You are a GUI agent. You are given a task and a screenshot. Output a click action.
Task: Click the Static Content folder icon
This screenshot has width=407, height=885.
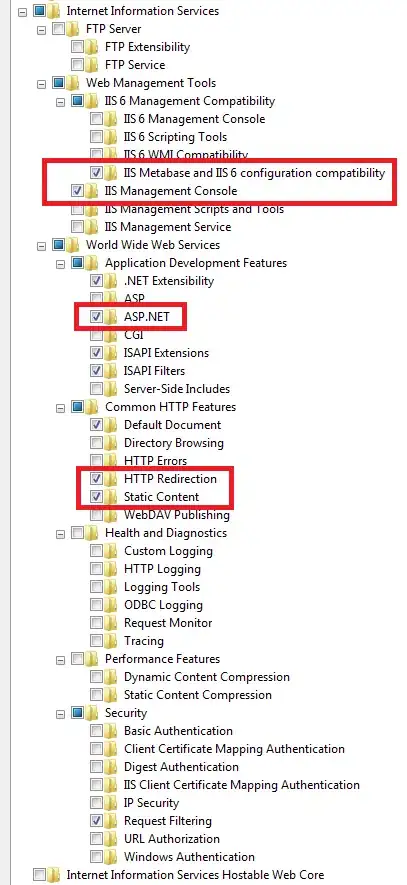click(111, 497)
